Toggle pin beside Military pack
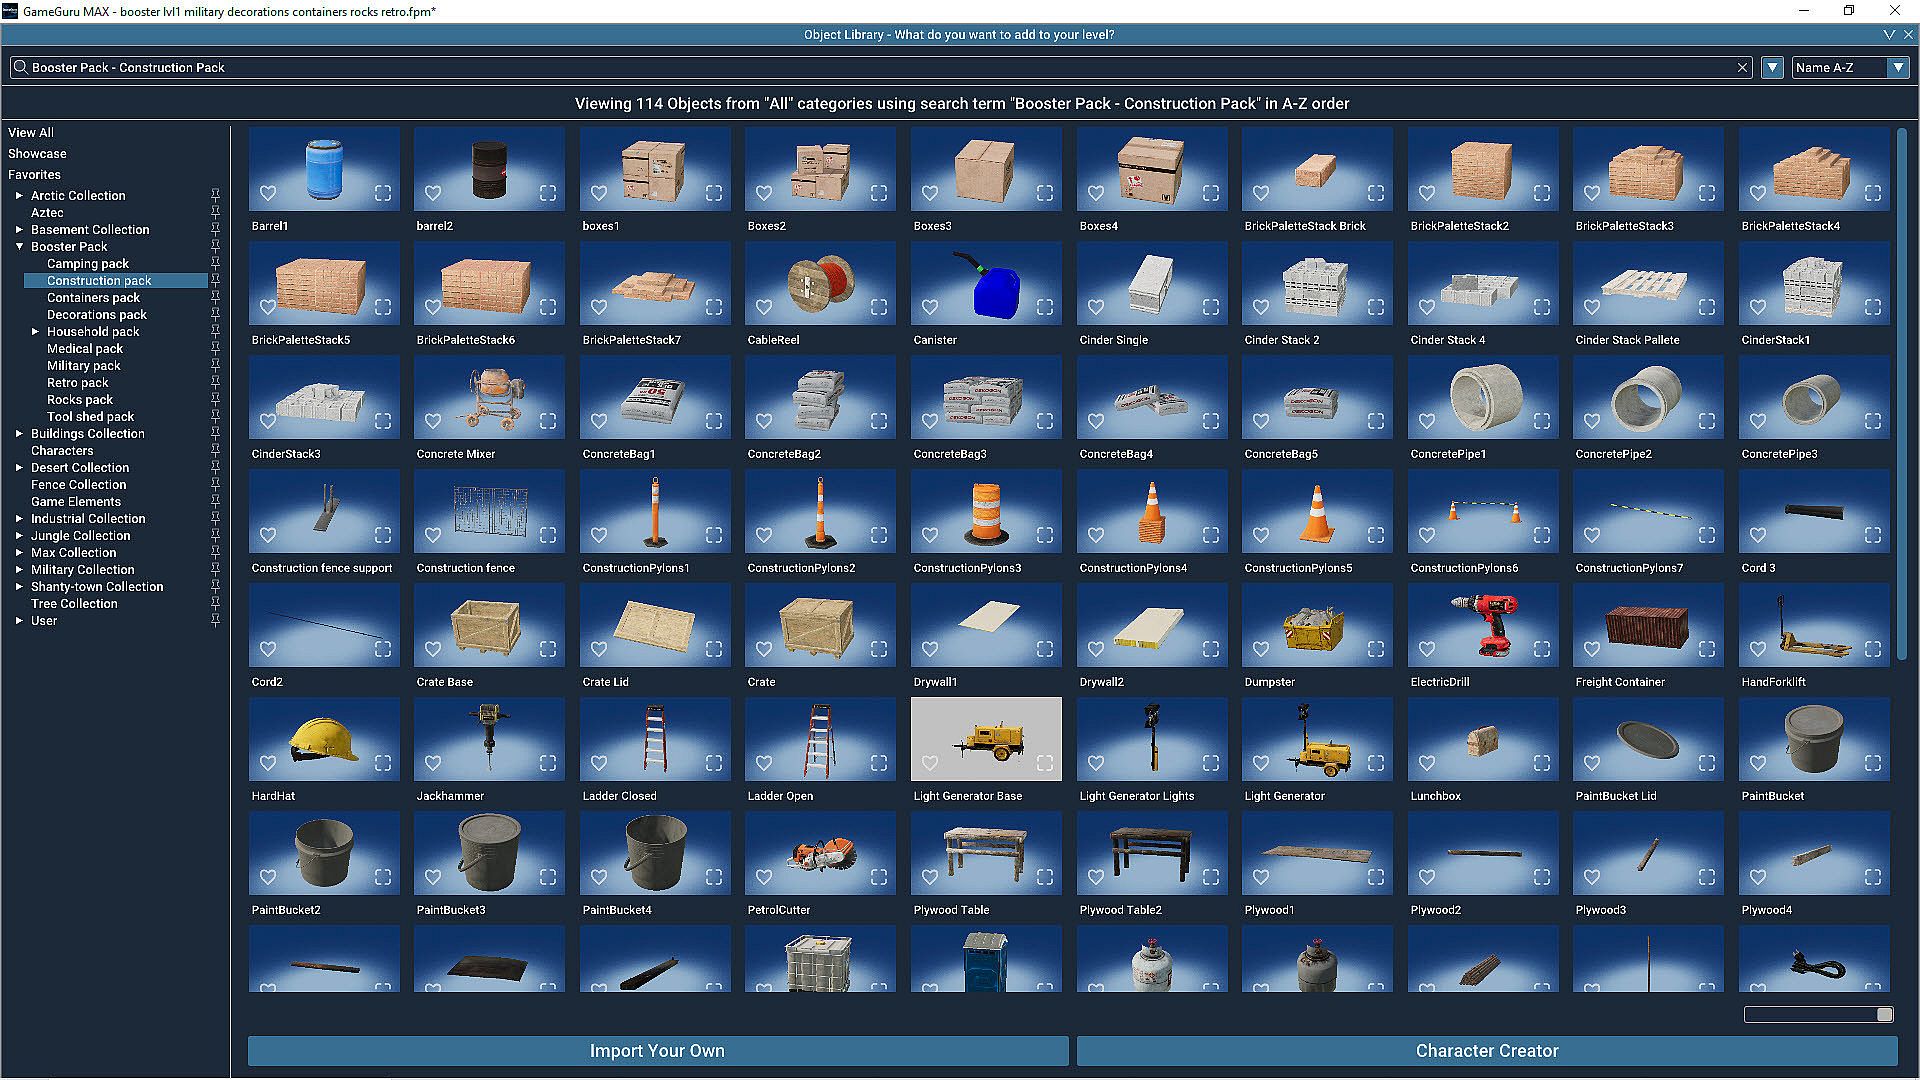Image resolution: width=1920 pixels, height=1080 pixels. (215, 366)
